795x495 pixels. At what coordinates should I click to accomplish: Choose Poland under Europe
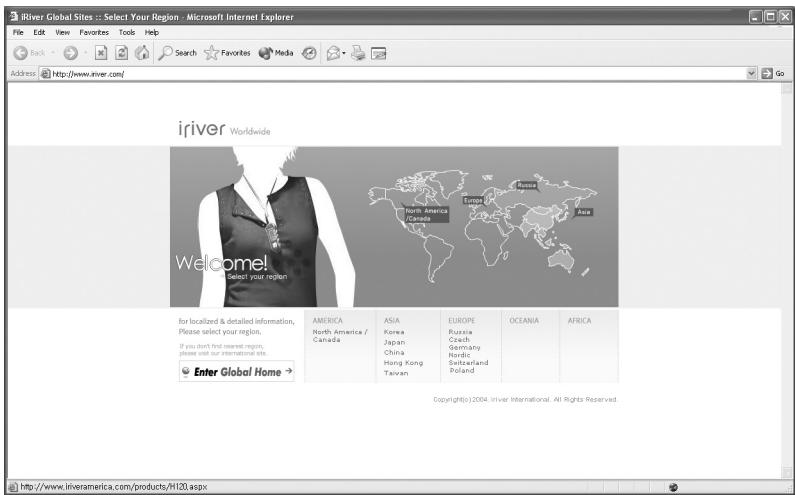click(462, 370)
